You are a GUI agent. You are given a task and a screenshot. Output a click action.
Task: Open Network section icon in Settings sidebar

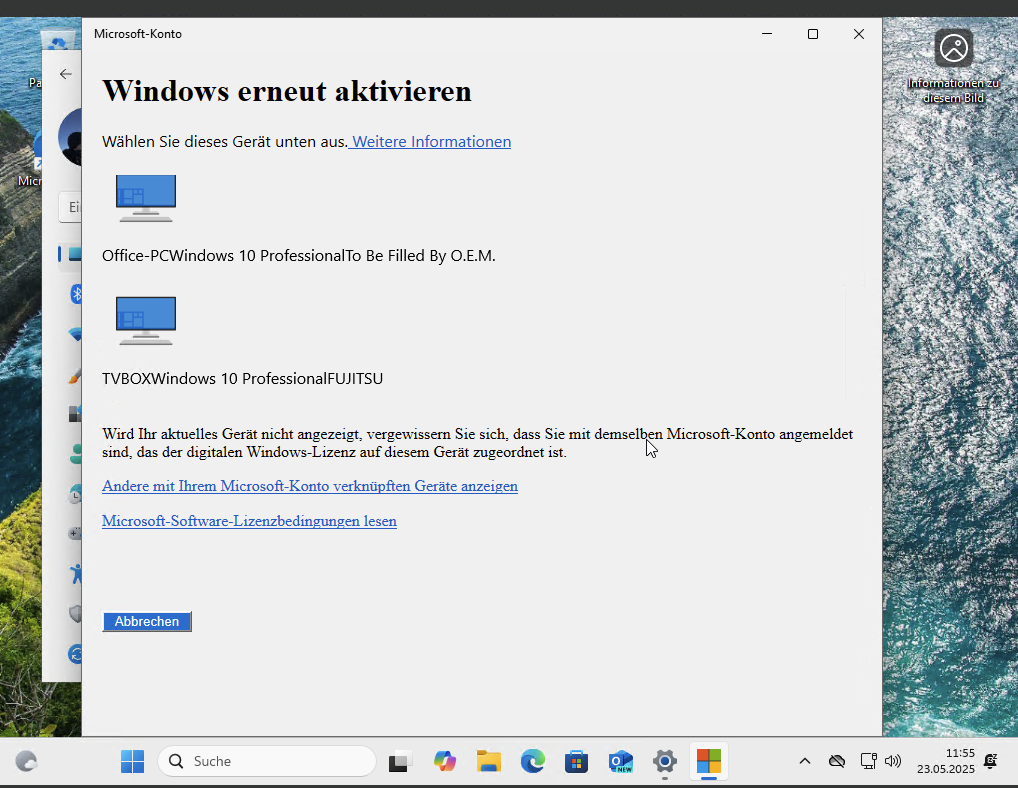(x=75, y=334)
